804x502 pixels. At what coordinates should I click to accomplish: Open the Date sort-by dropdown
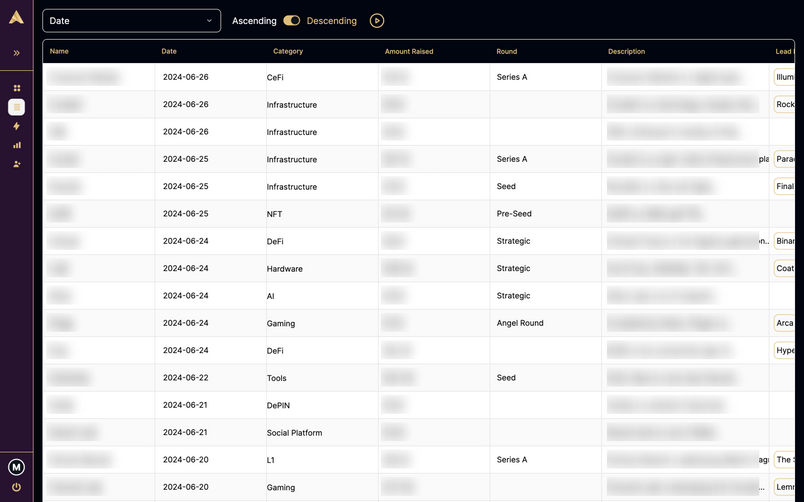coord(131,21)
